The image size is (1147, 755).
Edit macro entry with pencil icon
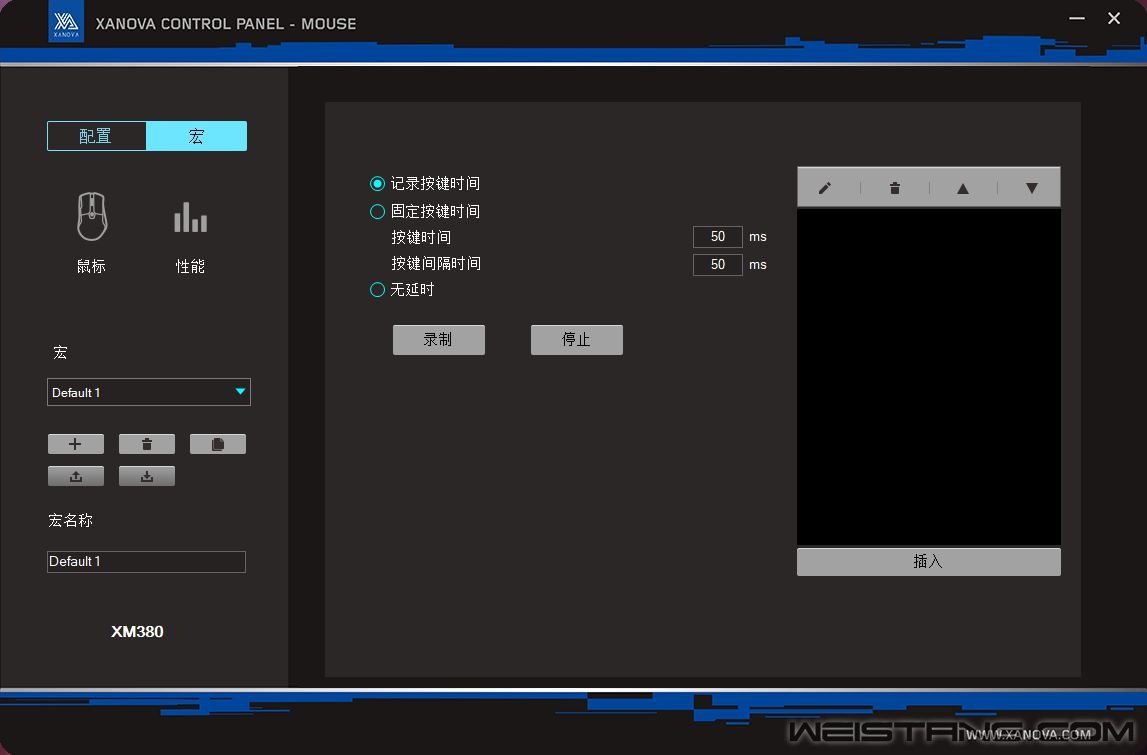click(x=824, y=188)
